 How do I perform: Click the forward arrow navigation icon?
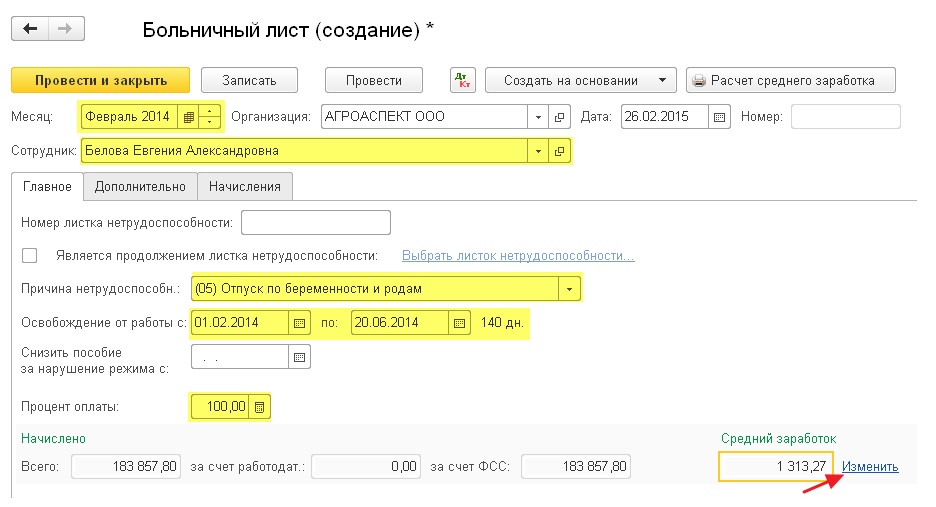point(66,29)
